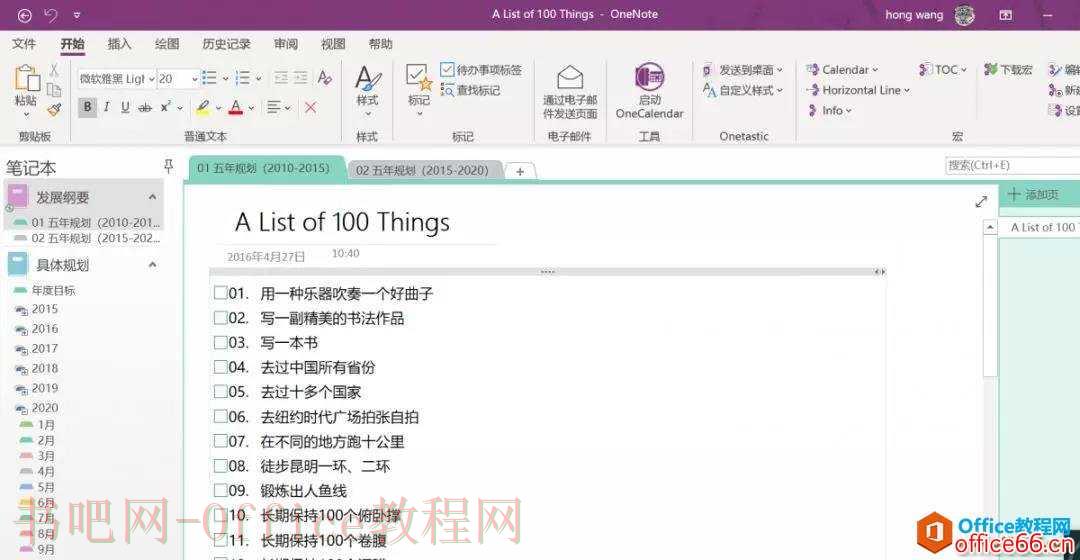
Task: Click the To Do Tag button
Action: pos(481,70)
